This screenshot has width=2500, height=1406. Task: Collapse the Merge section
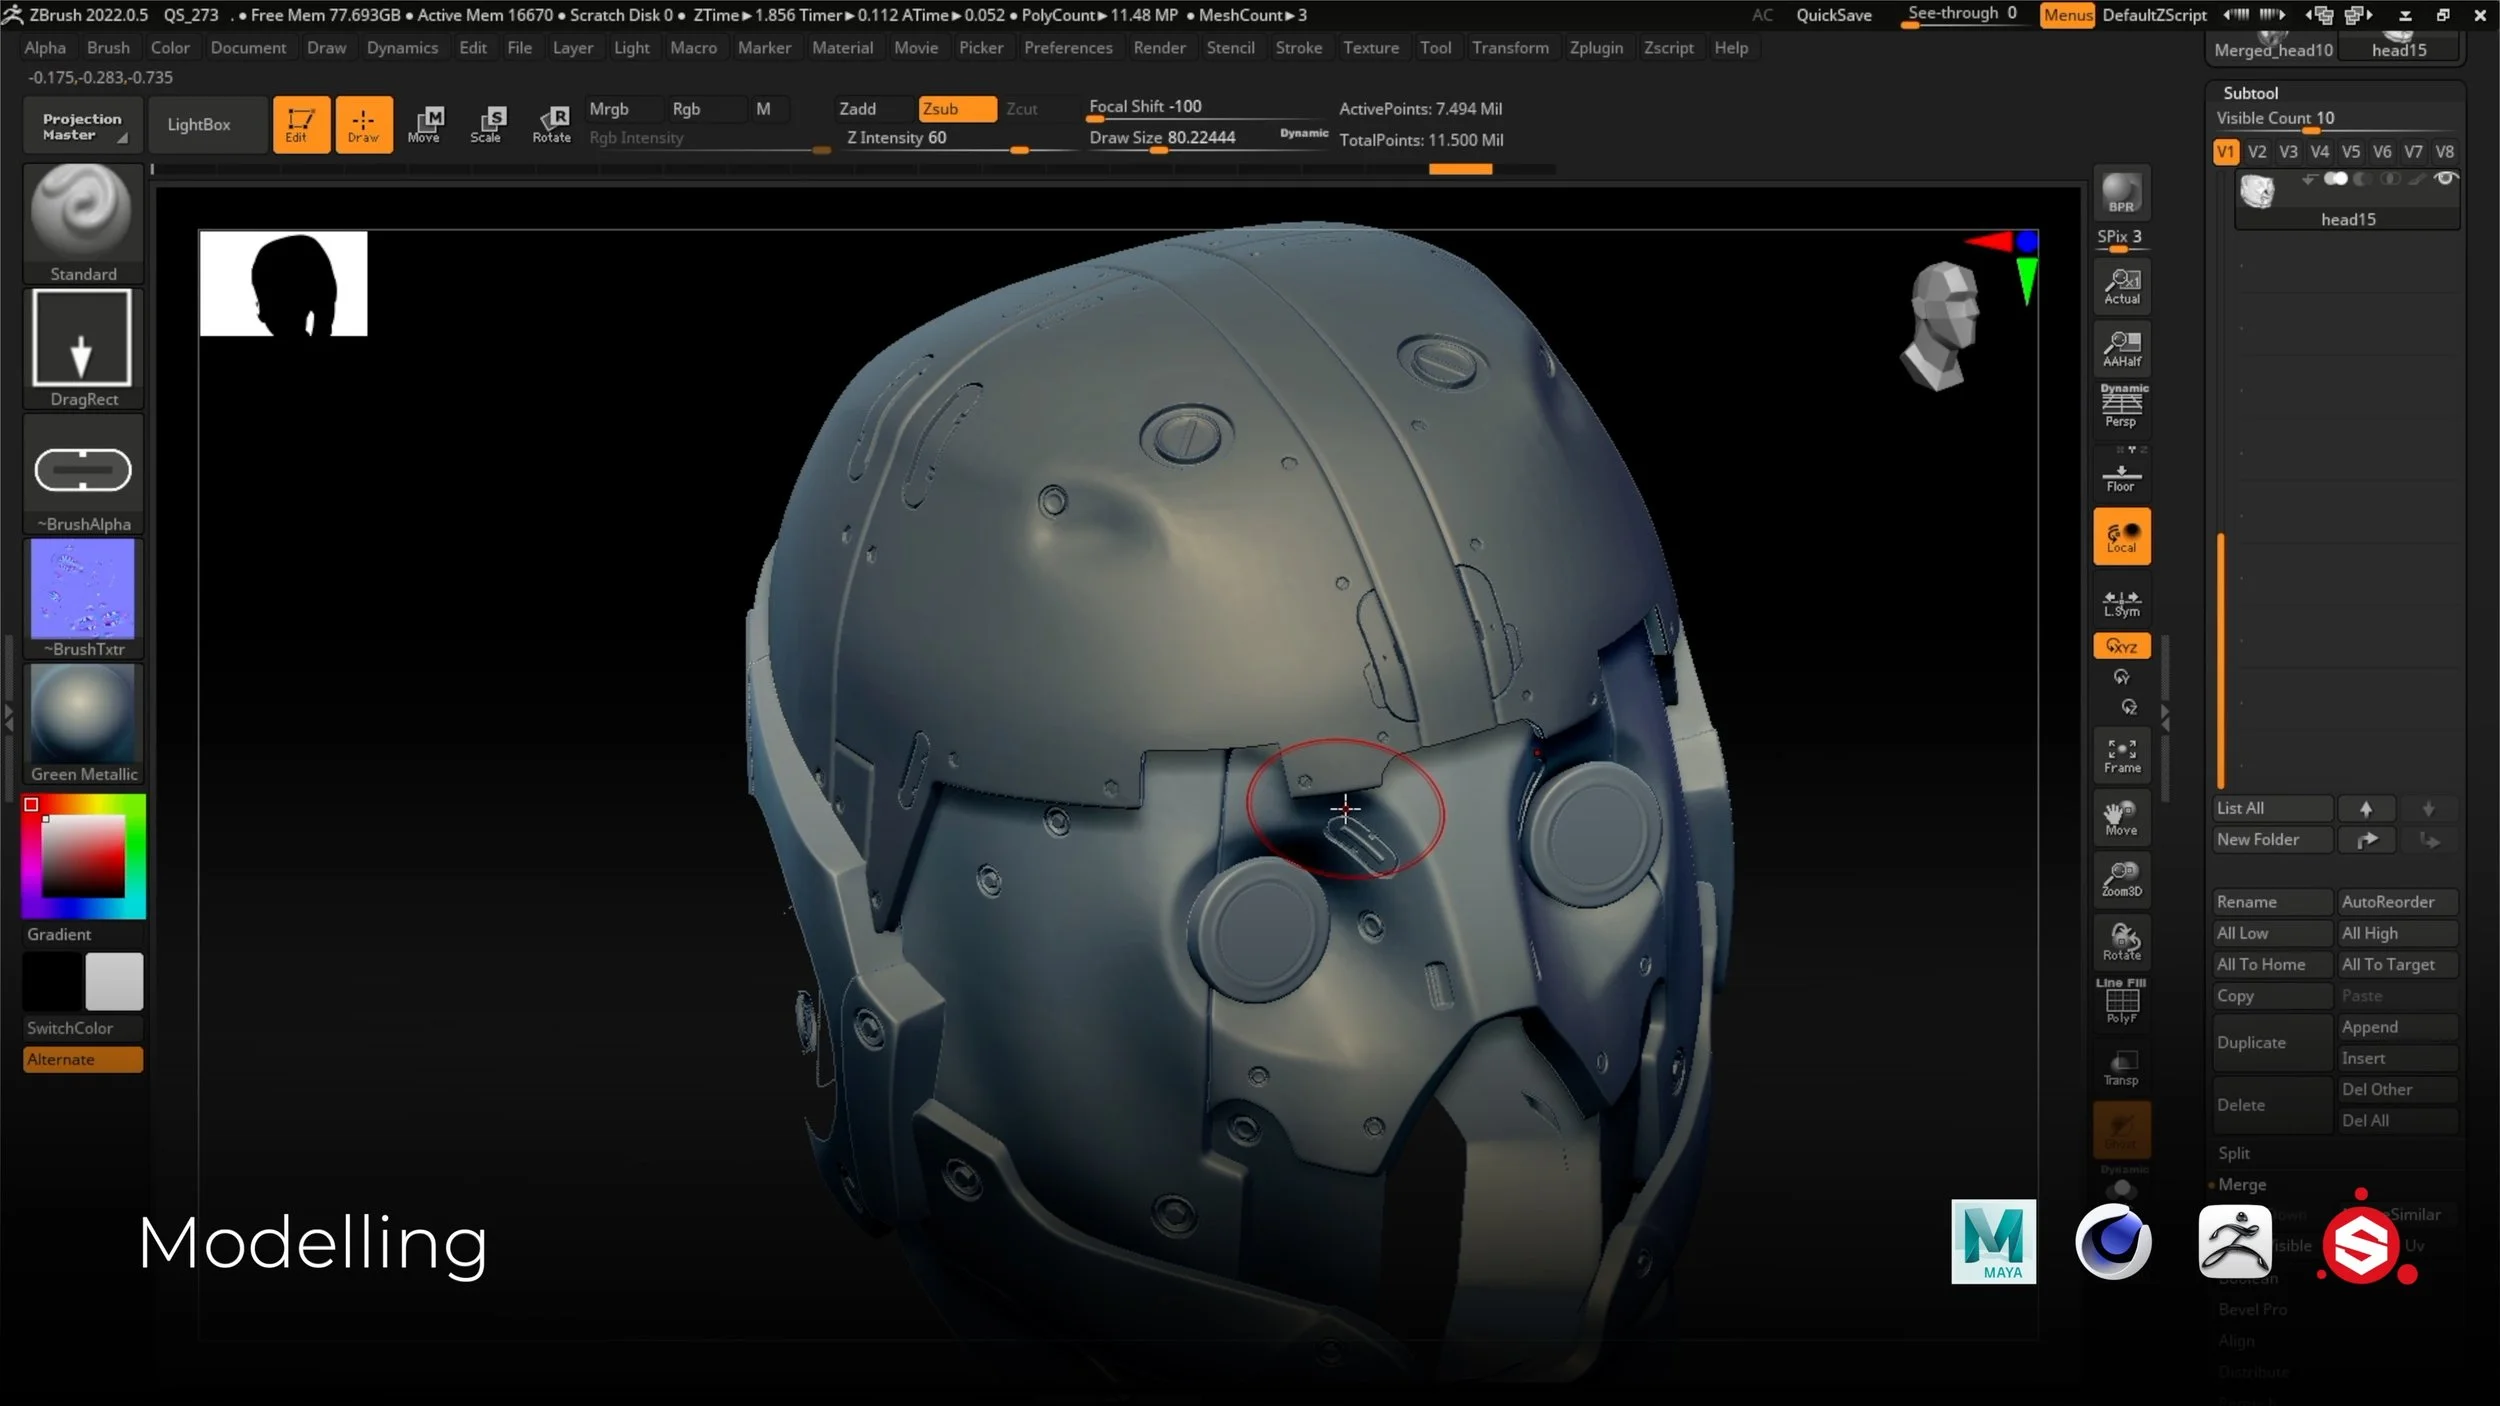point(2242,1184)
